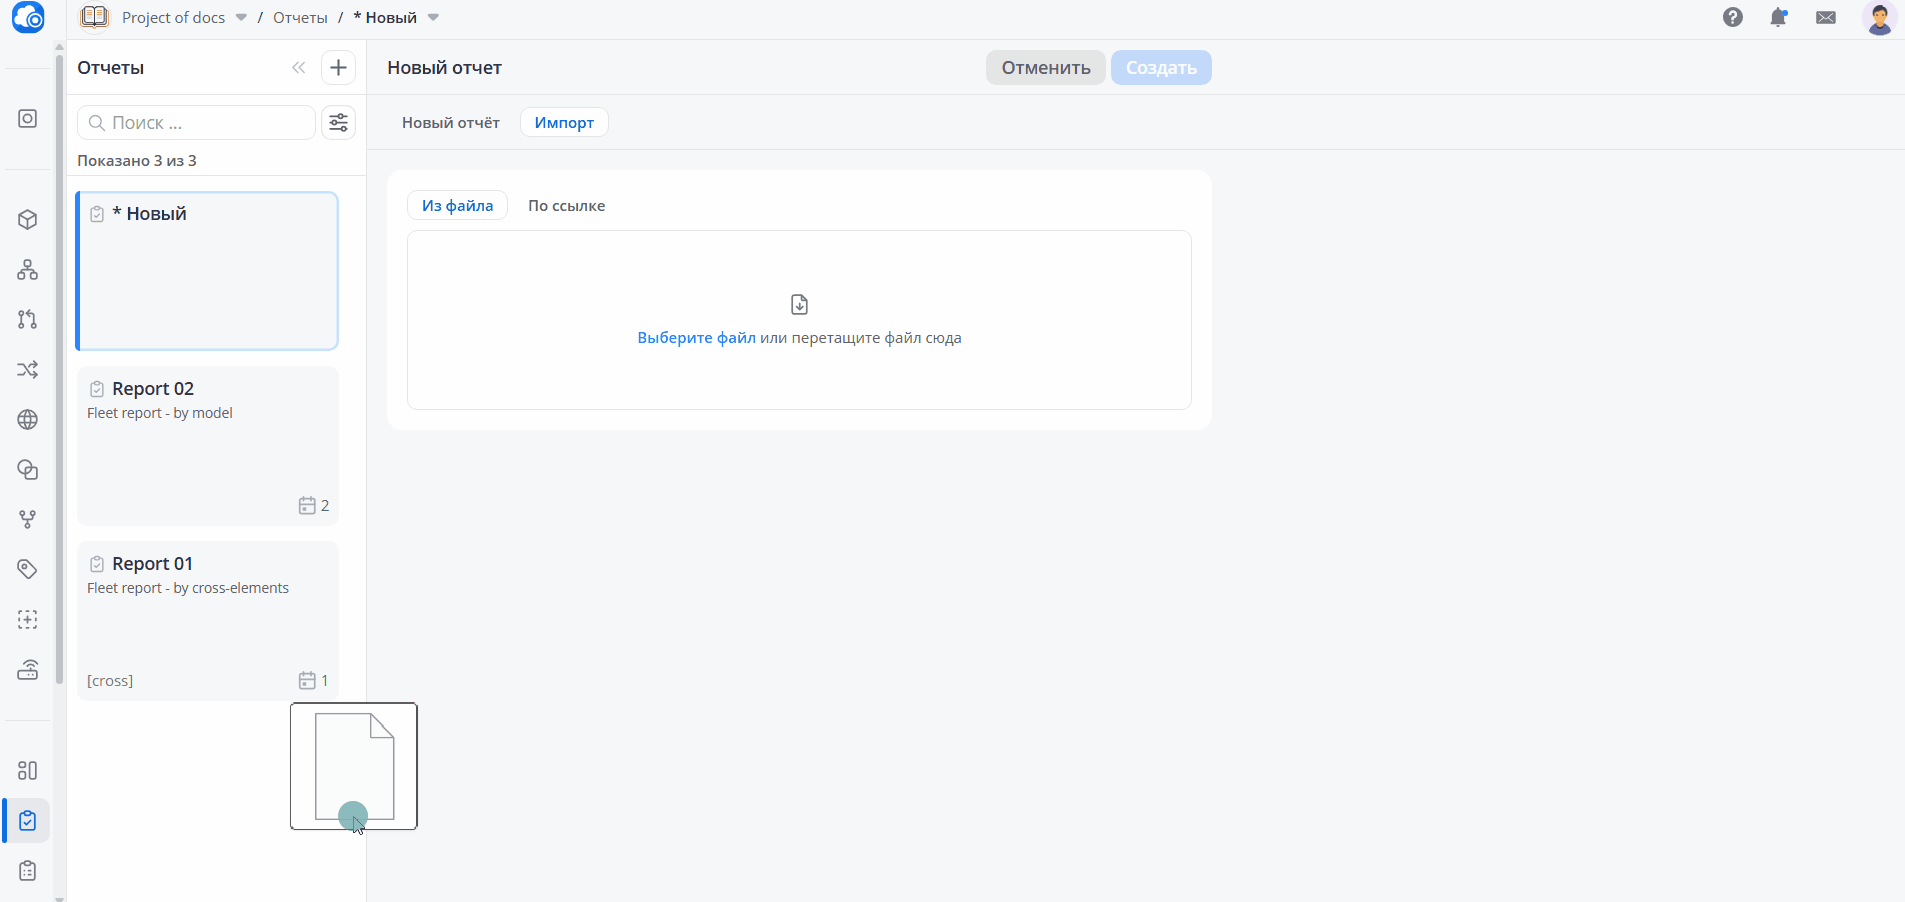Screen dimensions: 1905x902
Task: Click the Fleet report - by model description
Action: click(x=160, y=413)
